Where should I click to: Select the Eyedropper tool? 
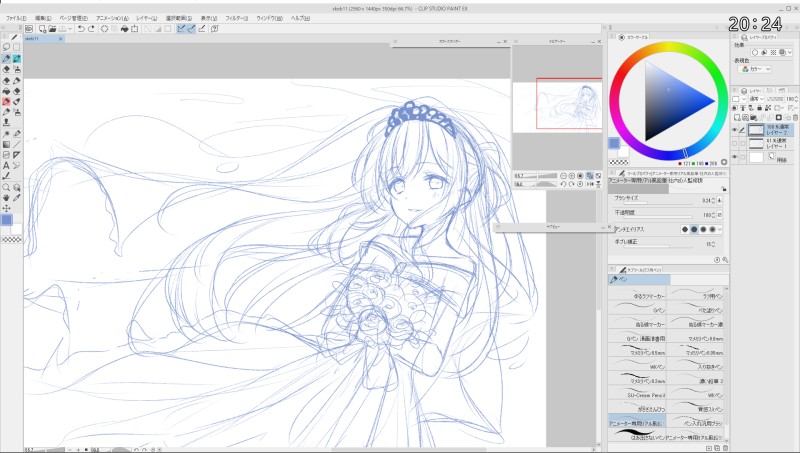tap(17, 197)
